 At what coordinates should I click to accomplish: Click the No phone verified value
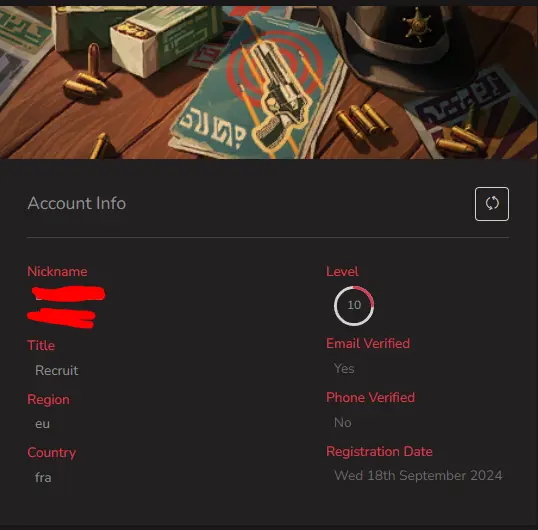coord(343,423)
